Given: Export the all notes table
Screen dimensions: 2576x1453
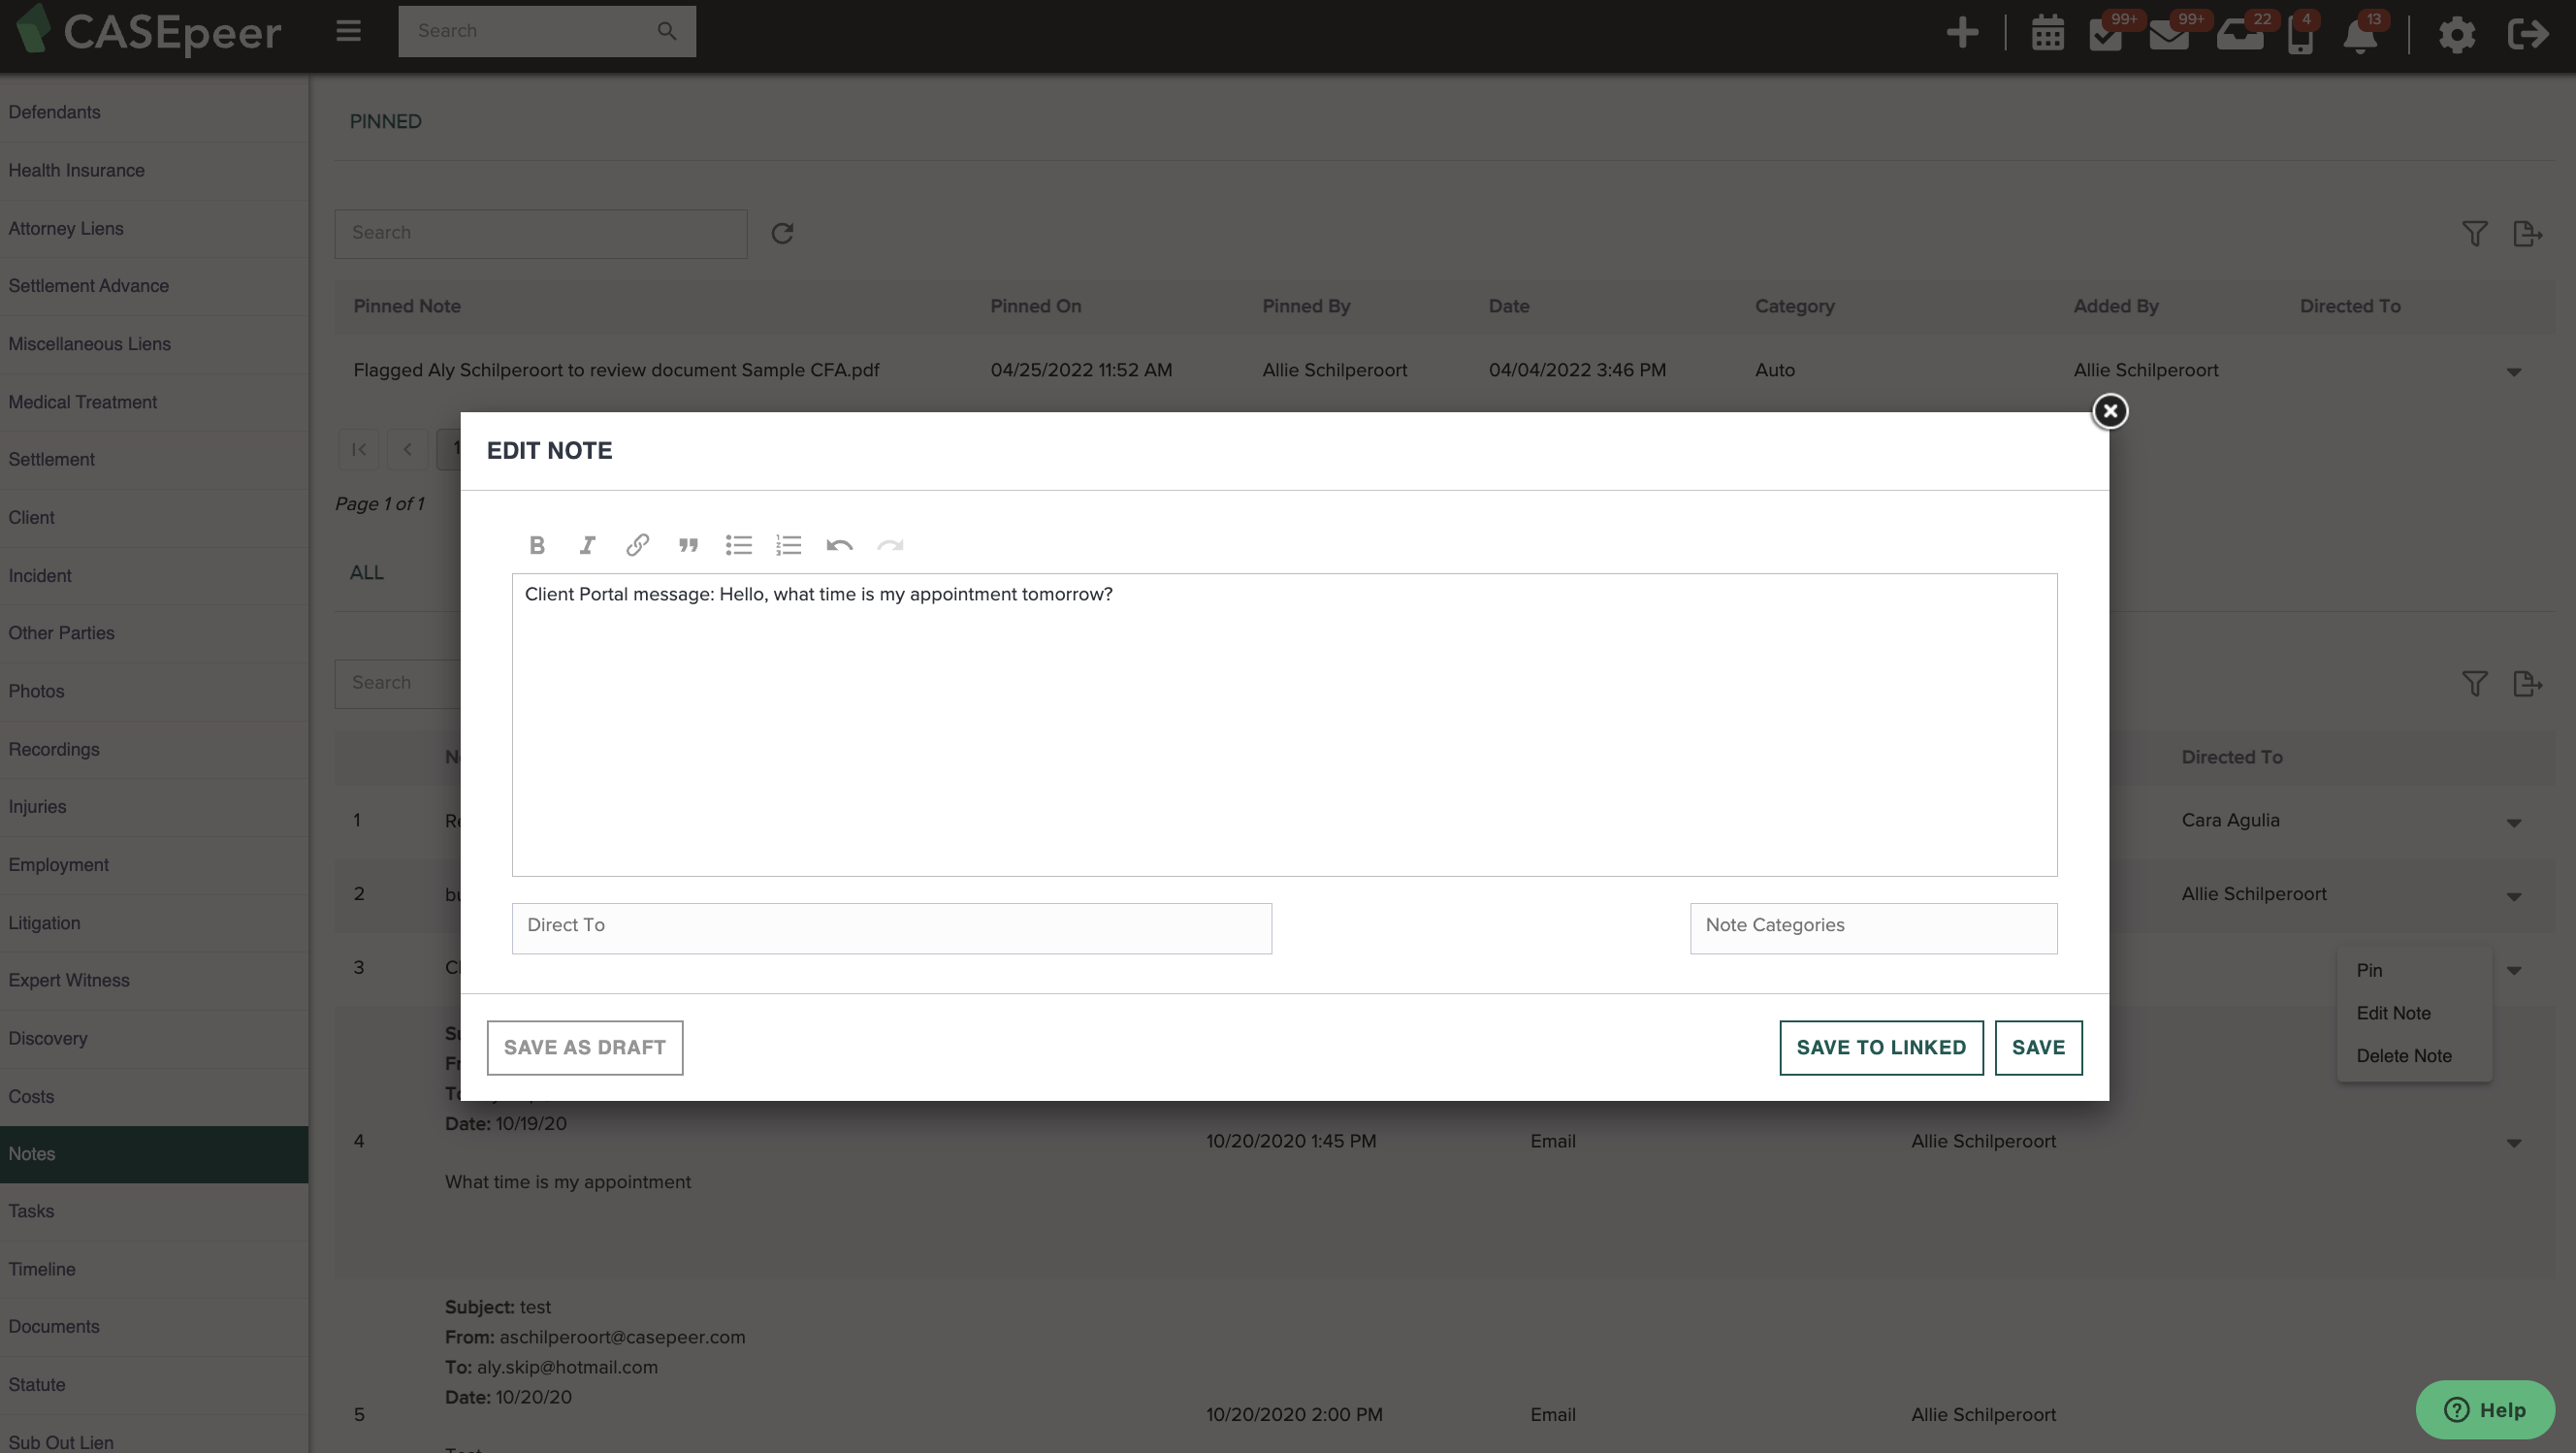Looking at the screenshot, I should [x=2527, y=684].
